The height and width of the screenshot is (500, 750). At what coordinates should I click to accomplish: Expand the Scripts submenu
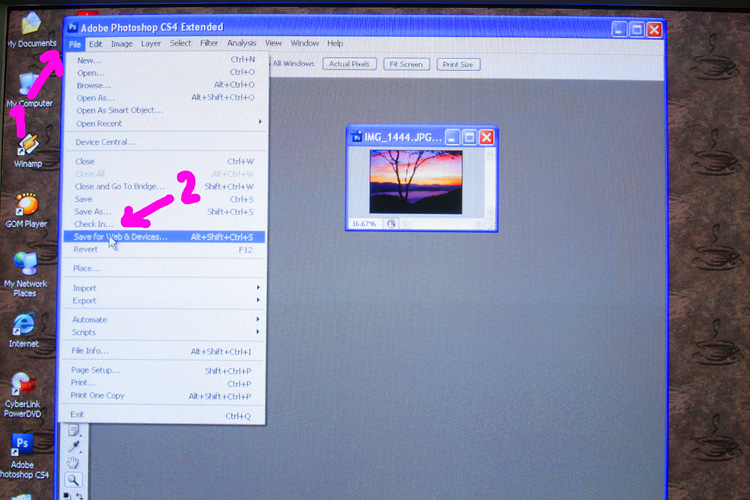tap(164, 332)
